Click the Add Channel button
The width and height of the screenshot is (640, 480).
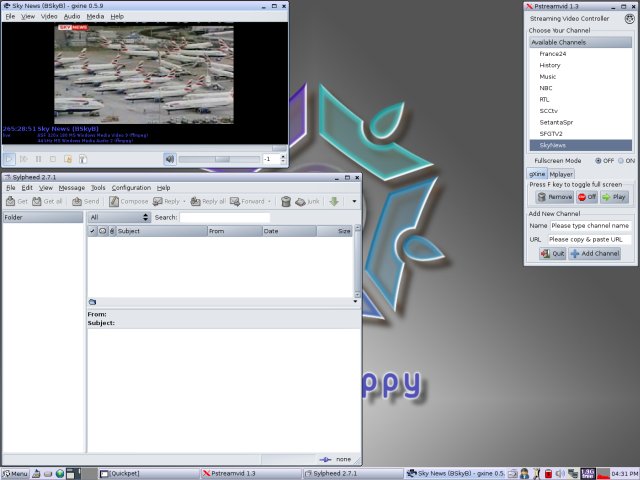tap(595, 253)
